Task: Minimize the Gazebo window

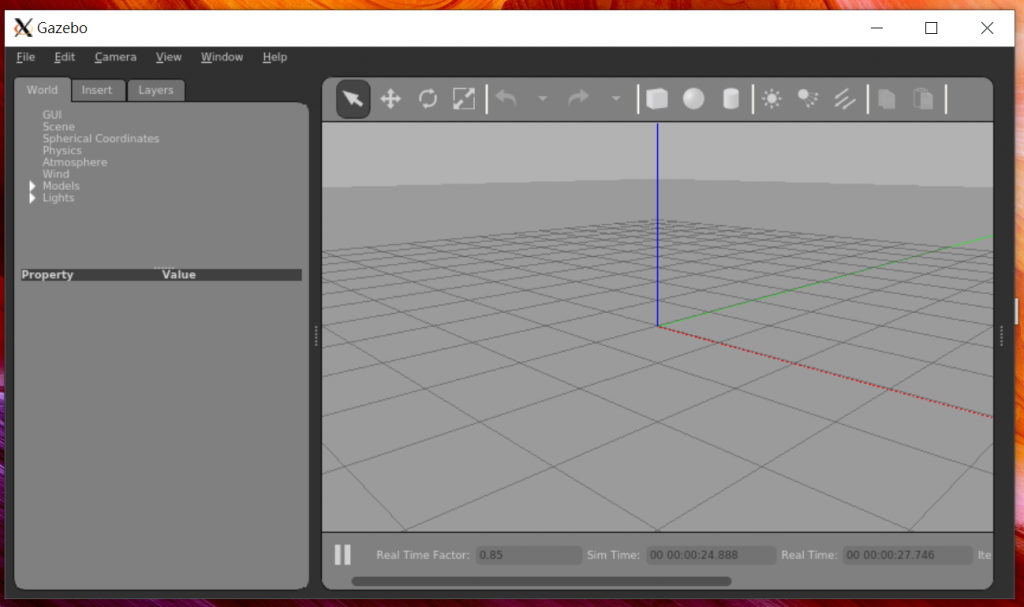Action: [x=876, y=28]
